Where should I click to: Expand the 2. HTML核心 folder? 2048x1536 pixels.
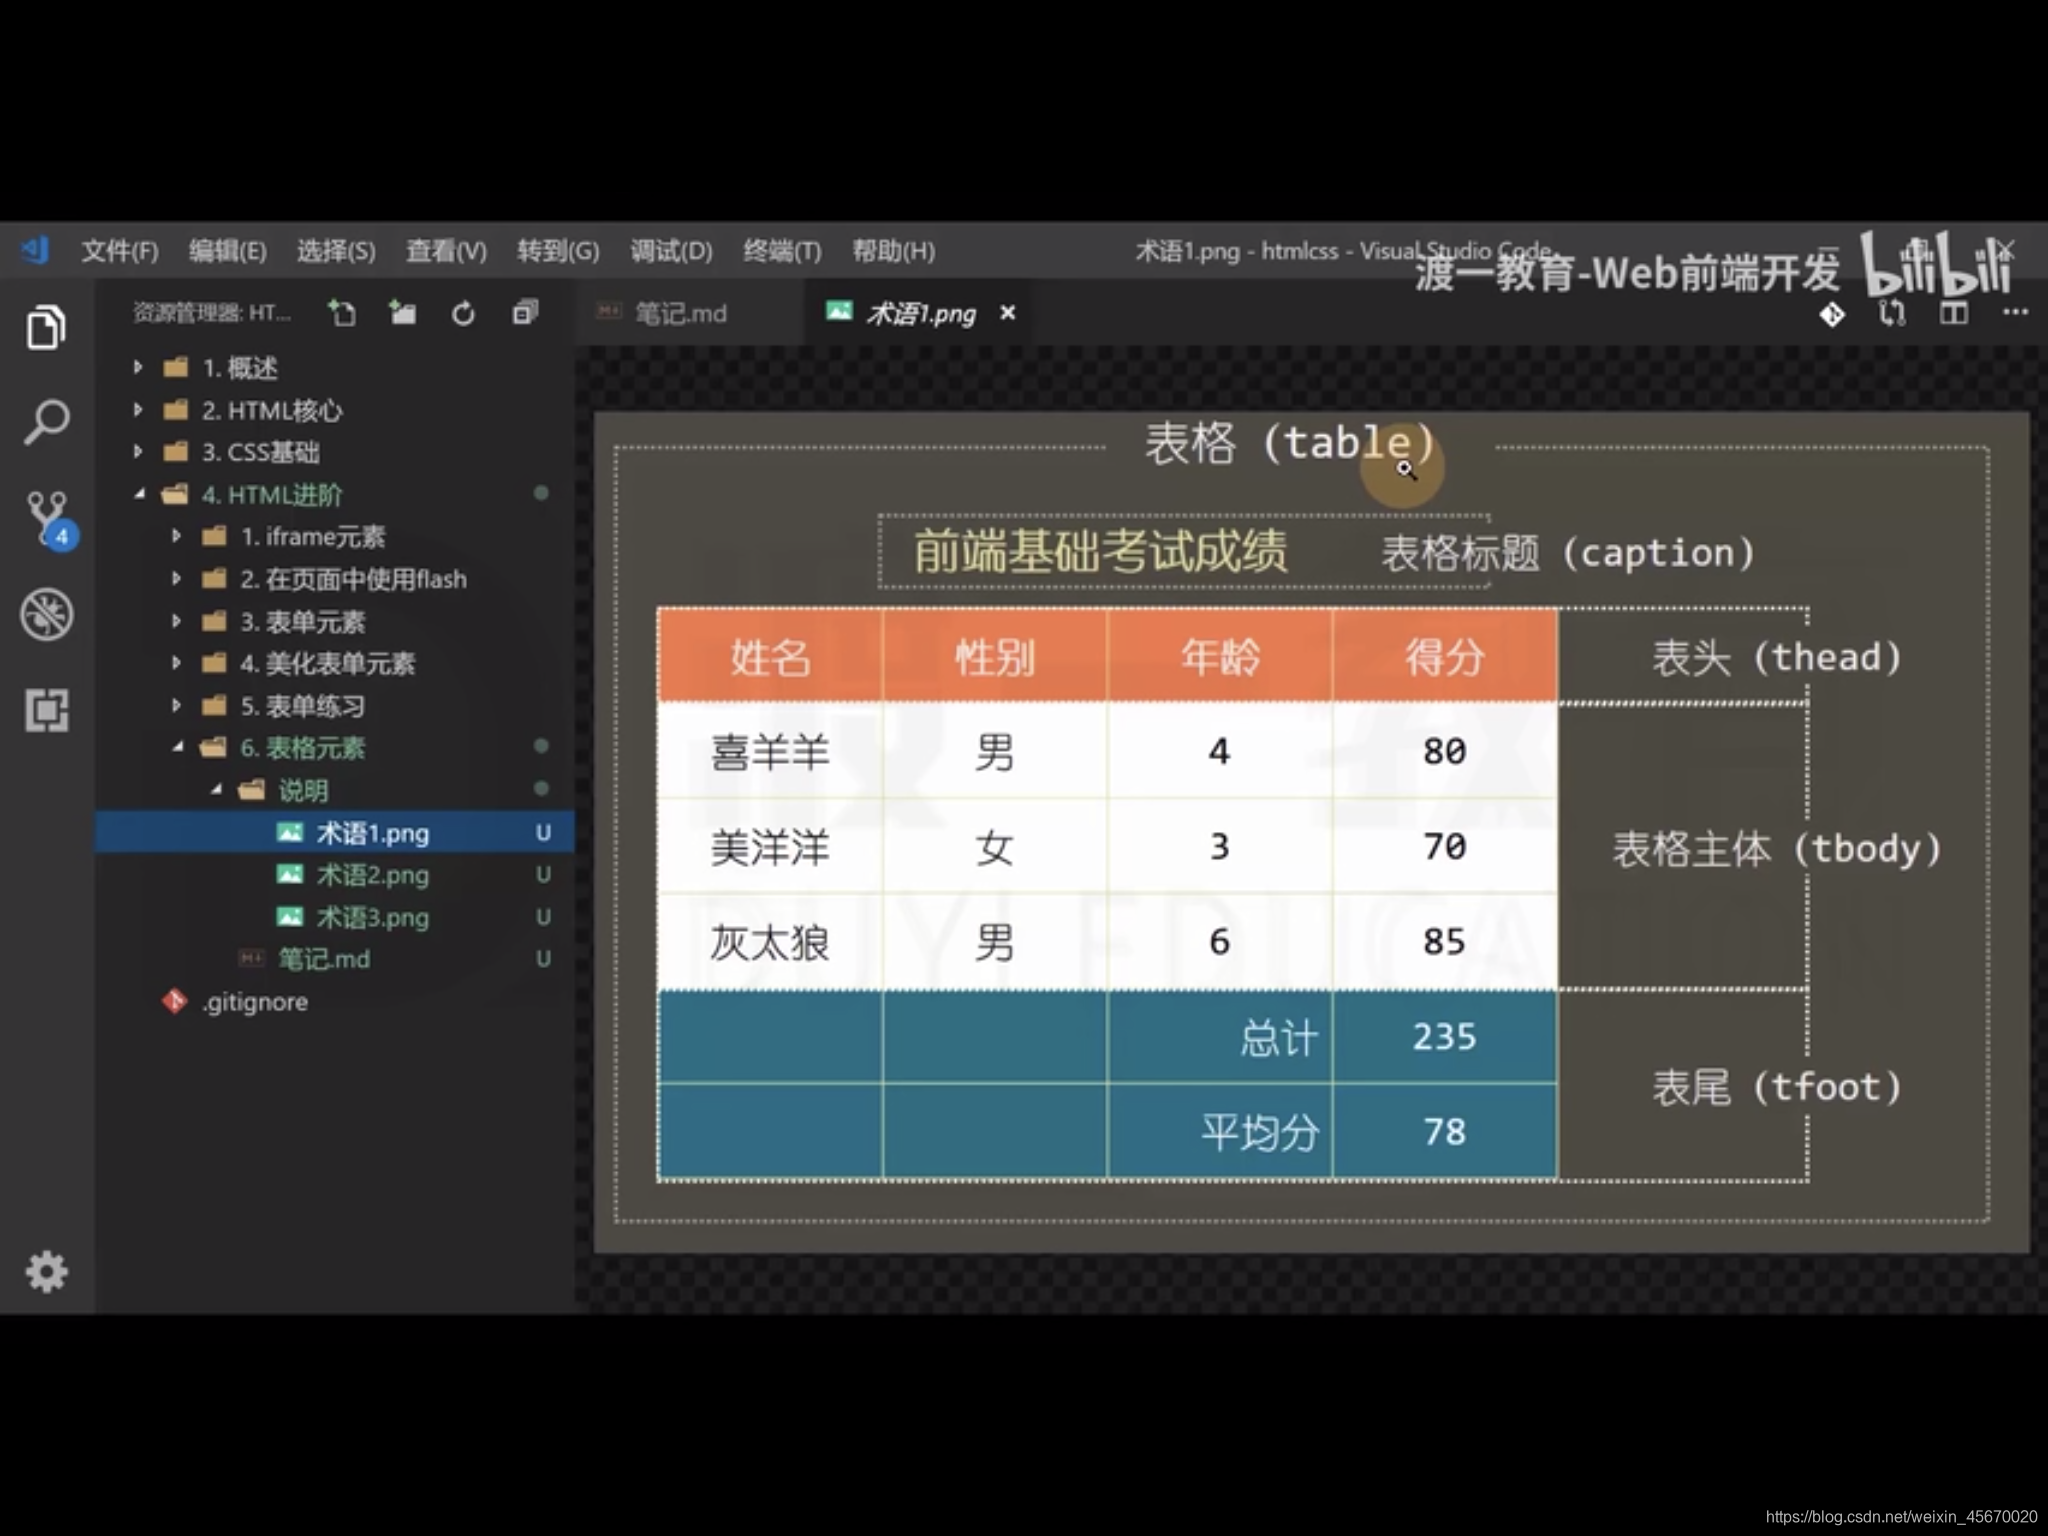[x=139, y=409]
